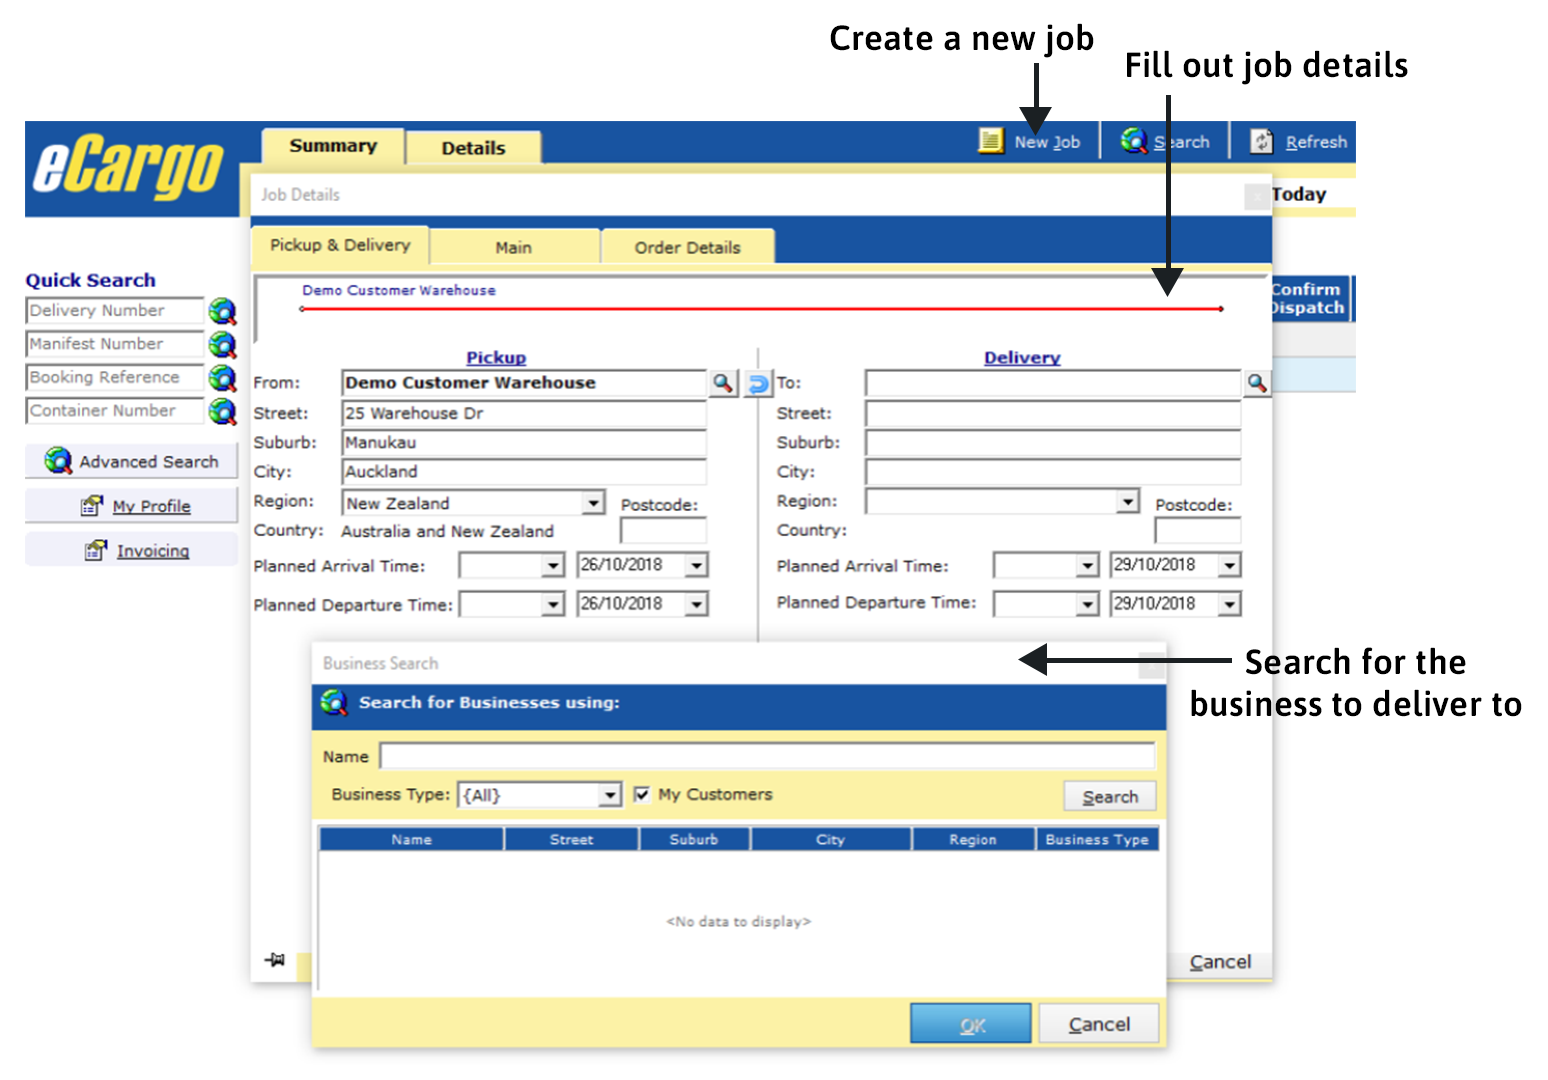The height and width of the screenshot is (1080, 1548).
Task: Click the Search button in Business Search
Action: pyautogui.click(x=1110, y=797)
